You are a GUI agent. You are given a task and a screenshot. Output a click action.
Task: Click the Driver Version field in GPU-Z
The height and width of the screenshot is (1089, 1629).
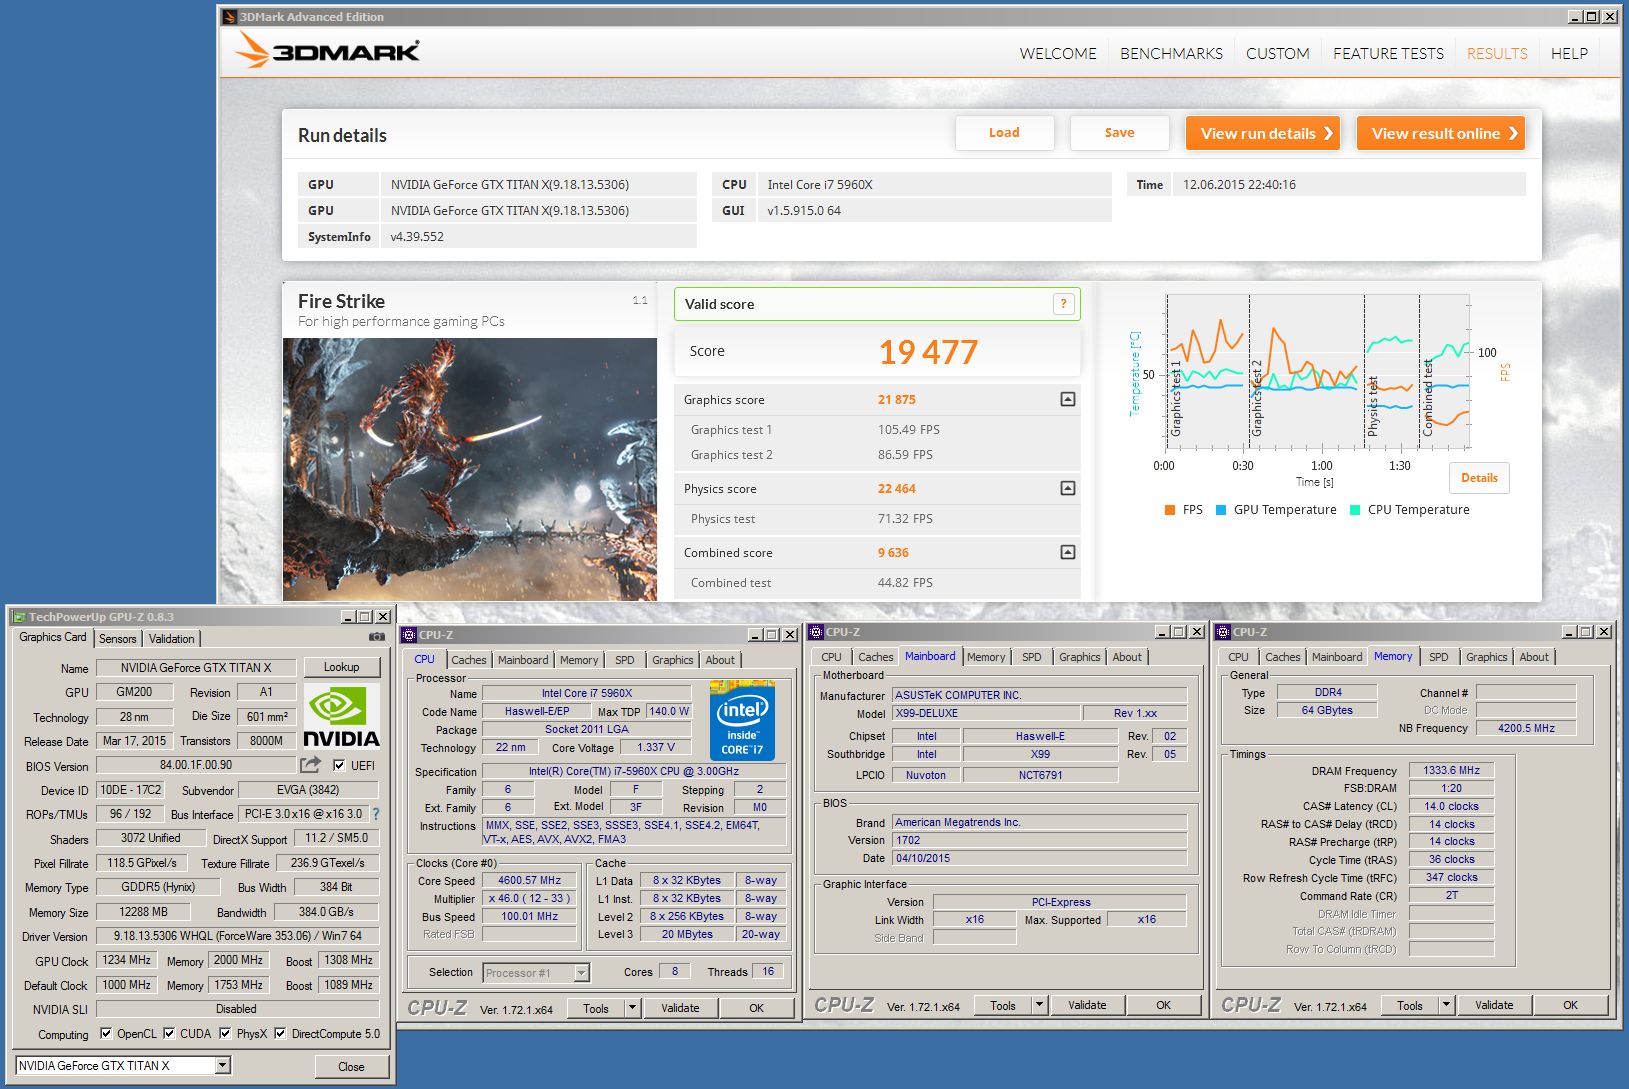pos(238,936)
